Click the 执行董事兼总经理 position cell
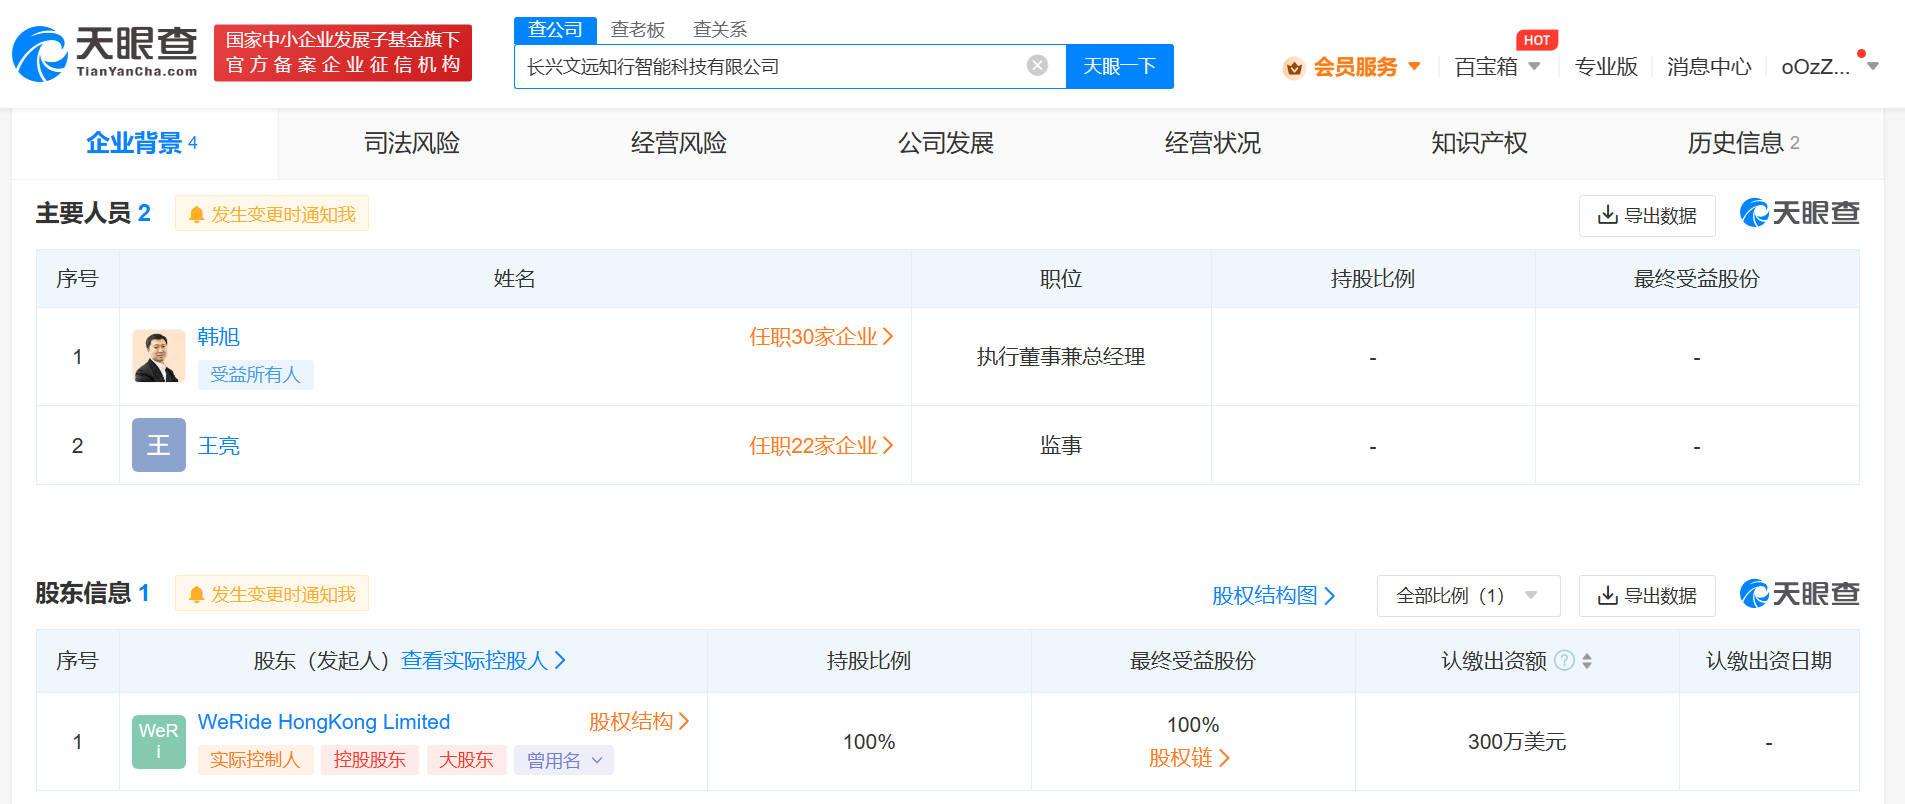This screenshot has width=1905, height=804. point(1061,357)
